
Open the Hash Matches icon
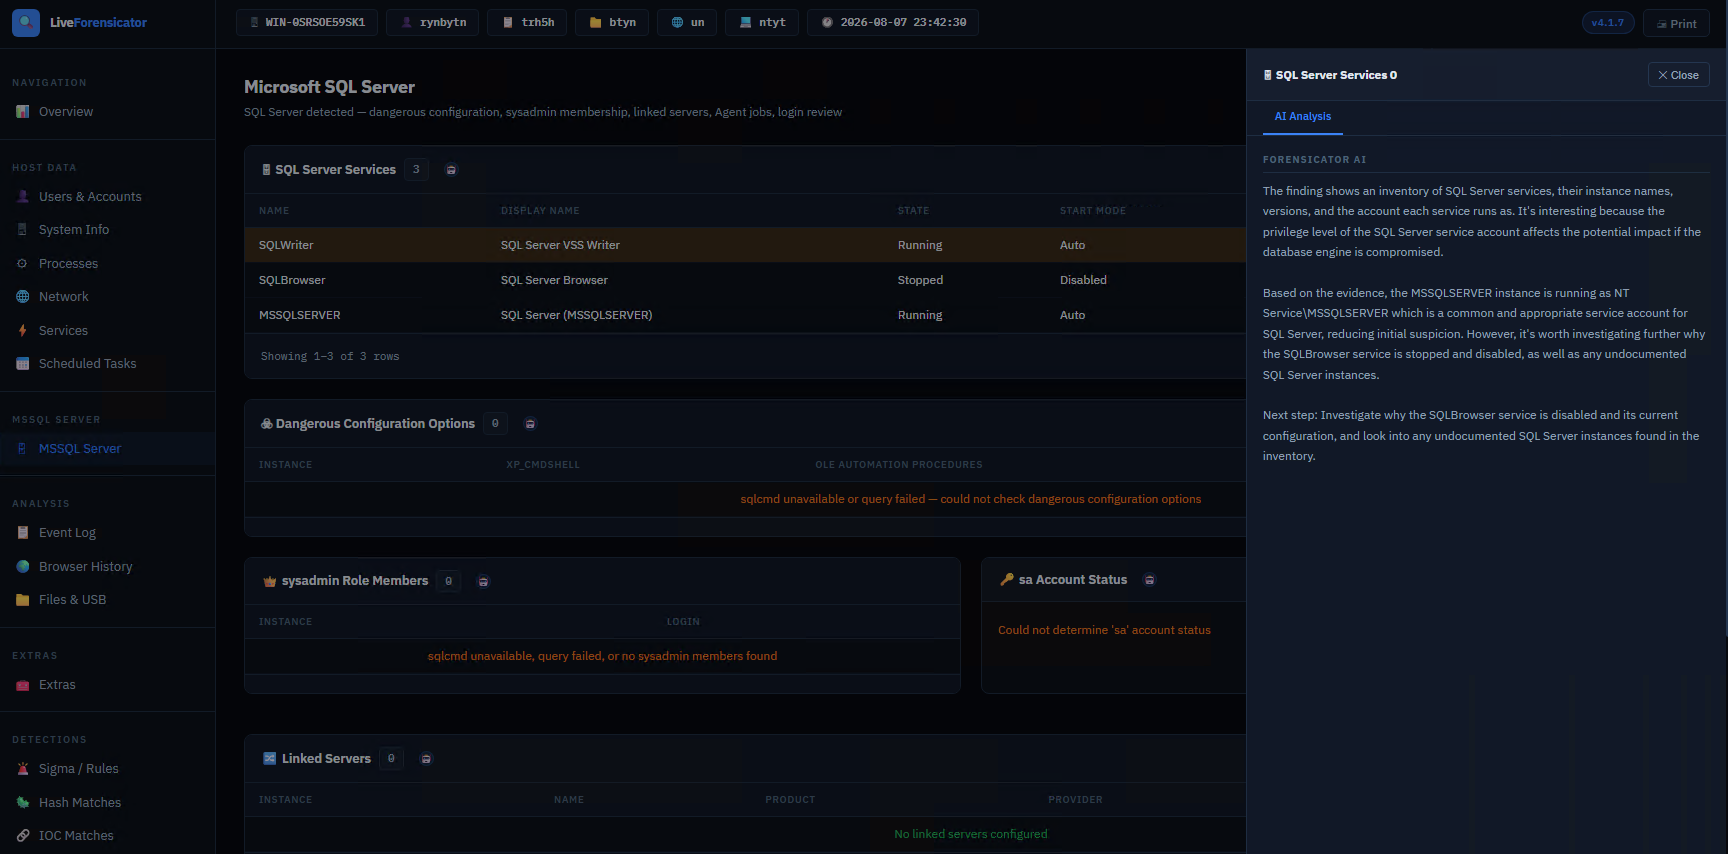(x=22, y=803)
